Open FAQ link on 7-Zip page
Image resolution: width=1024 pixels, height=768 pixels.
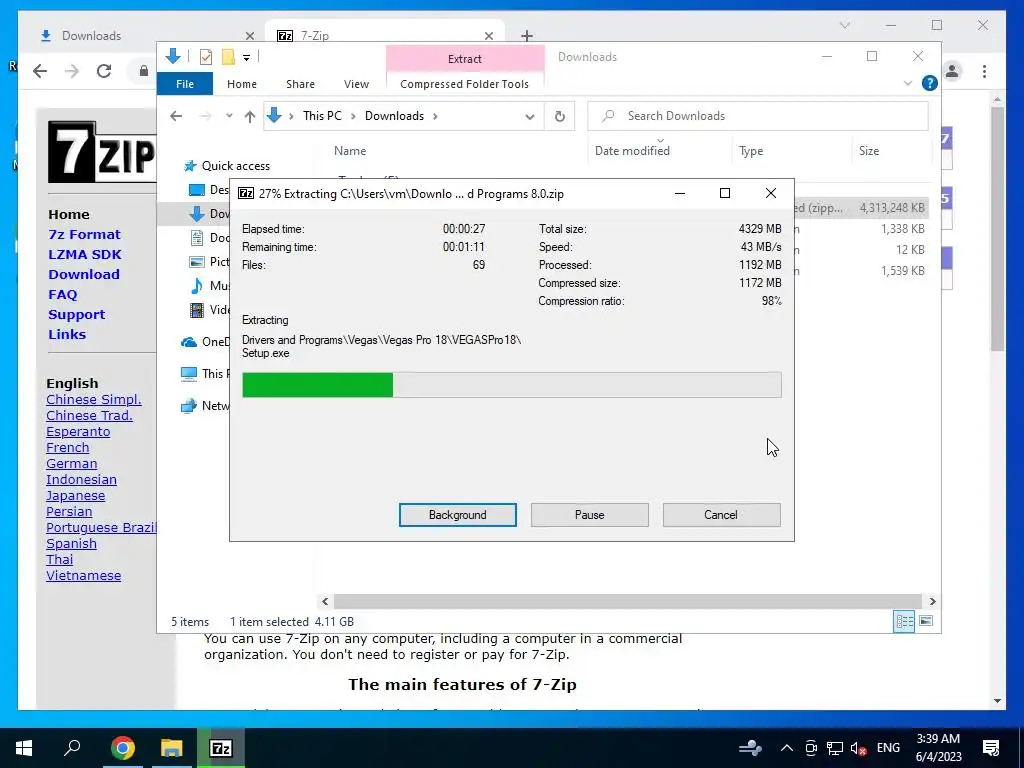63,295
